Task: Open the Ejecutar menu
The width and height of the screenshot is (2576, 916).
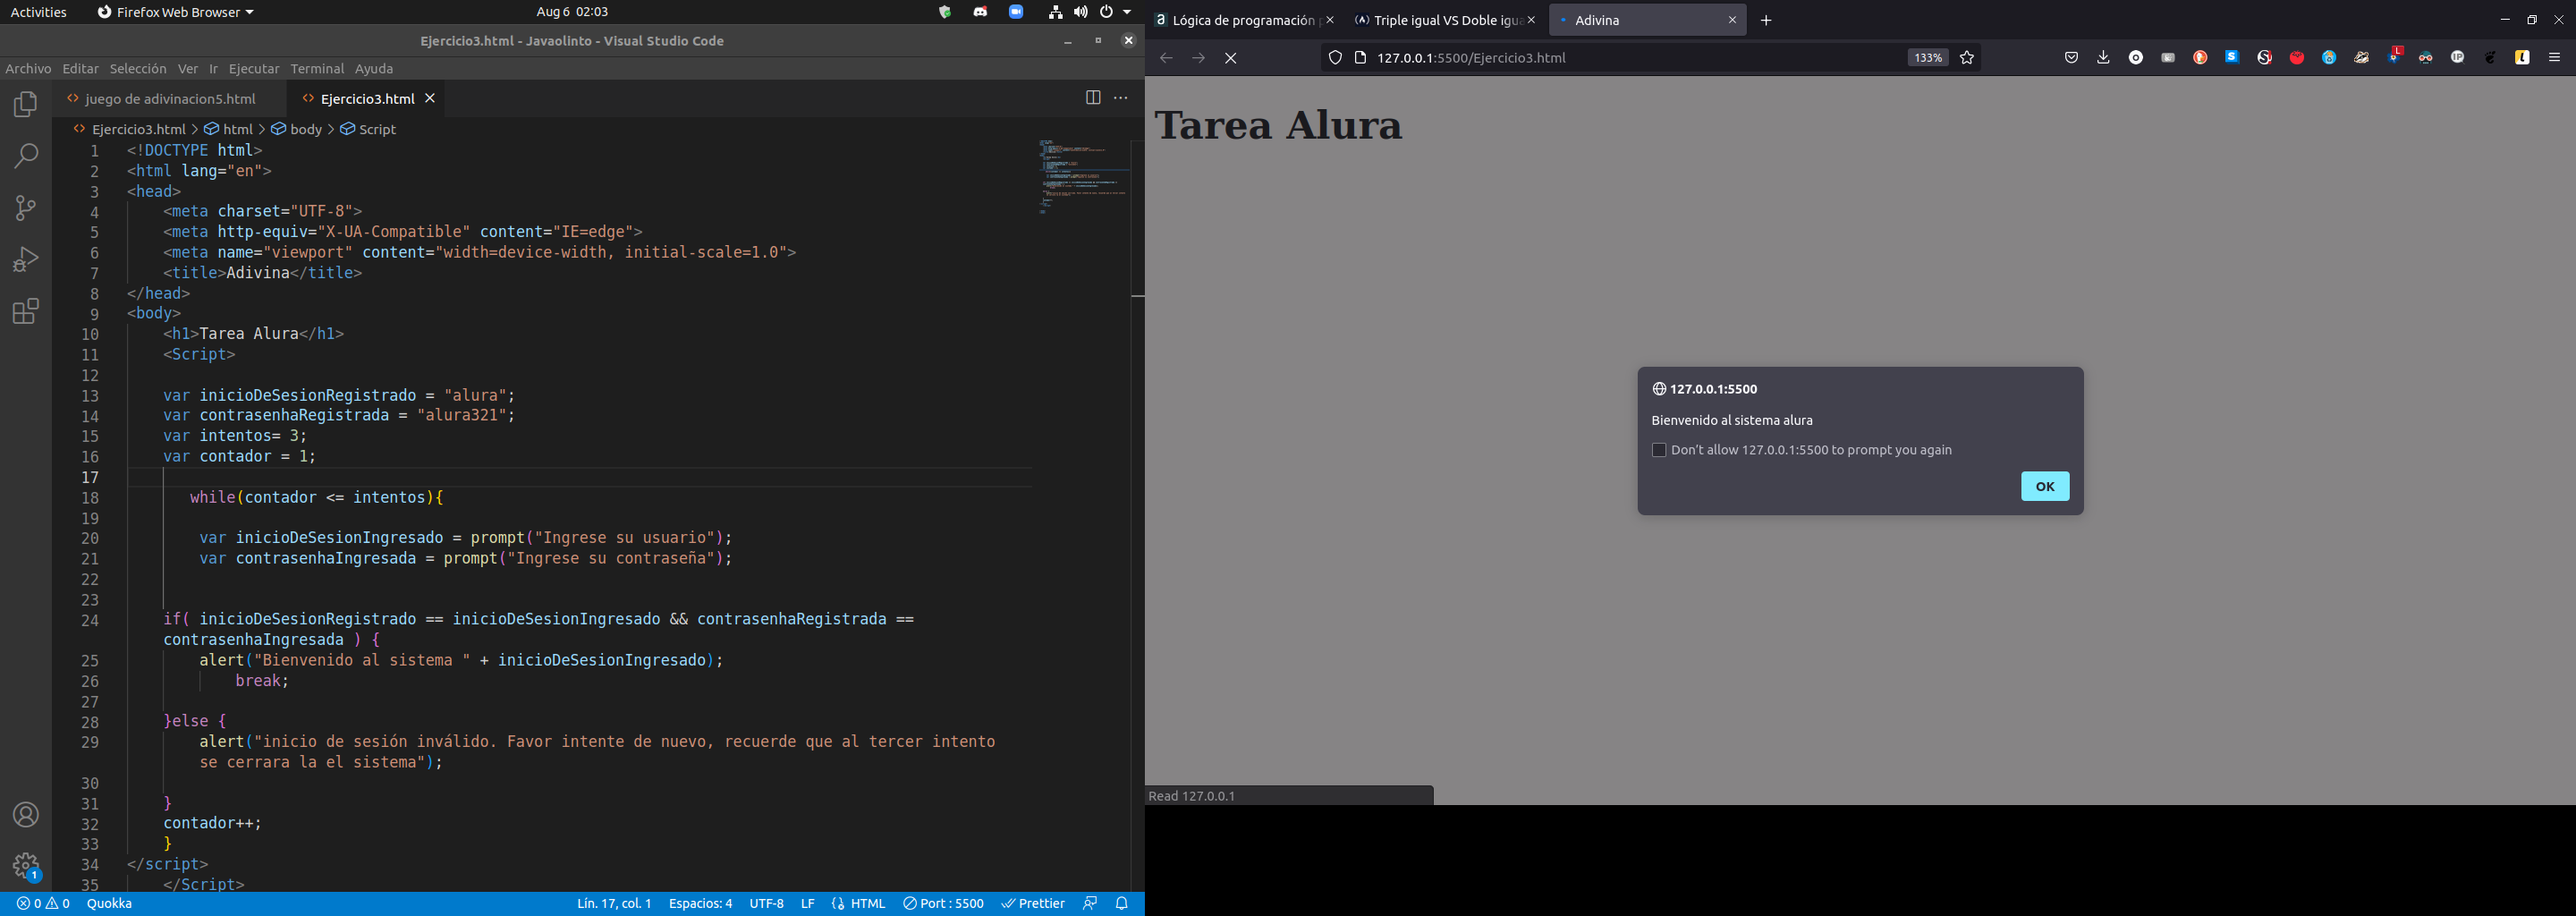Action: point(254,69)
